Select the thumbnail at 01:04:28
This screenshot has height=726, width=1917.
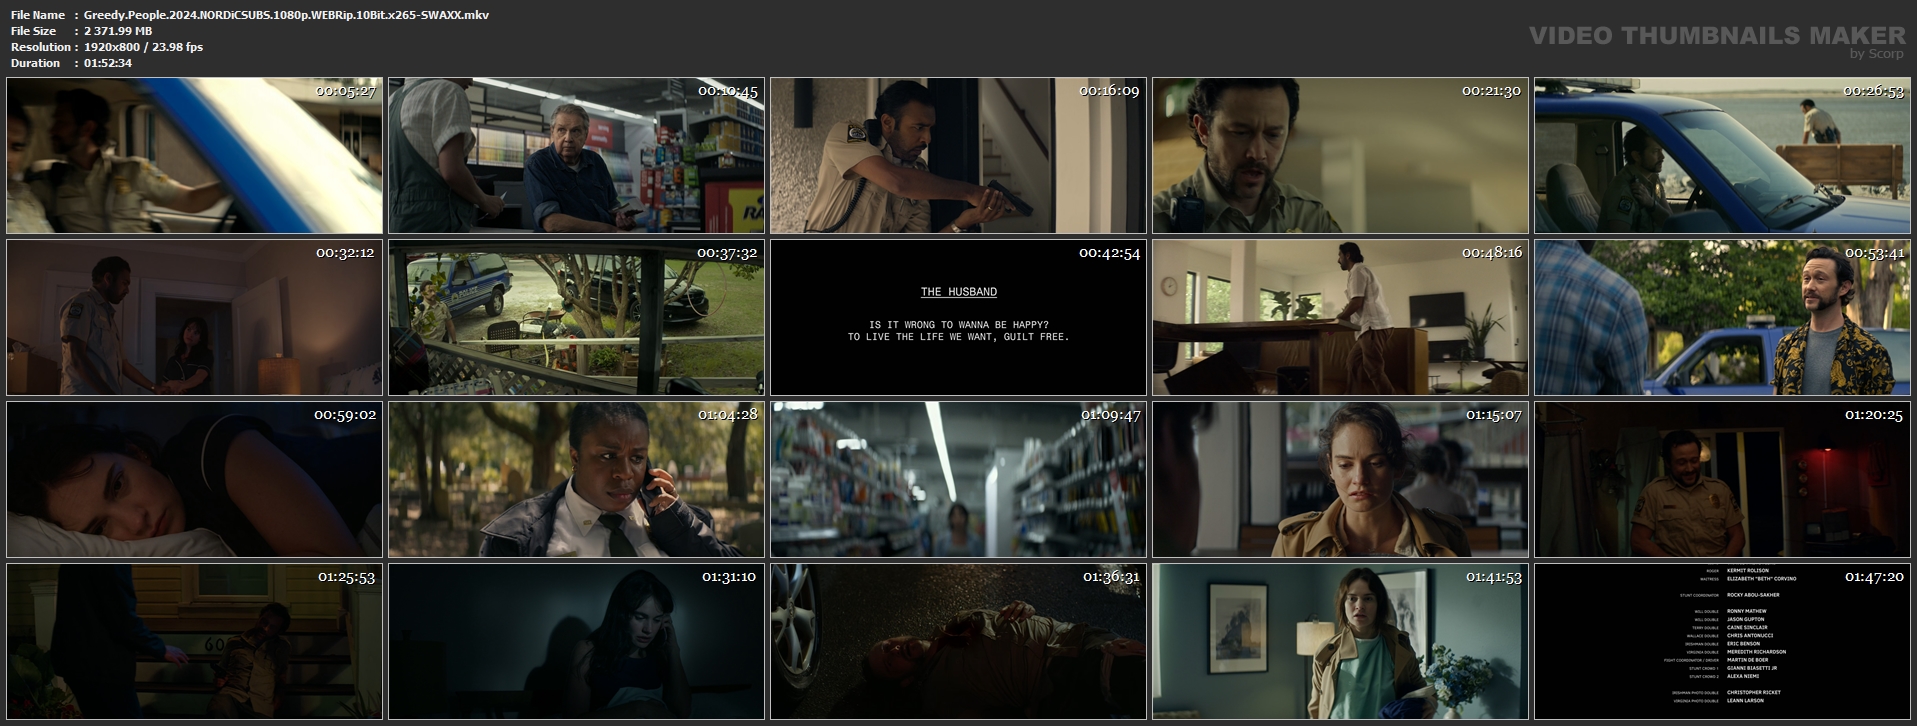click(x=576, y=480)
